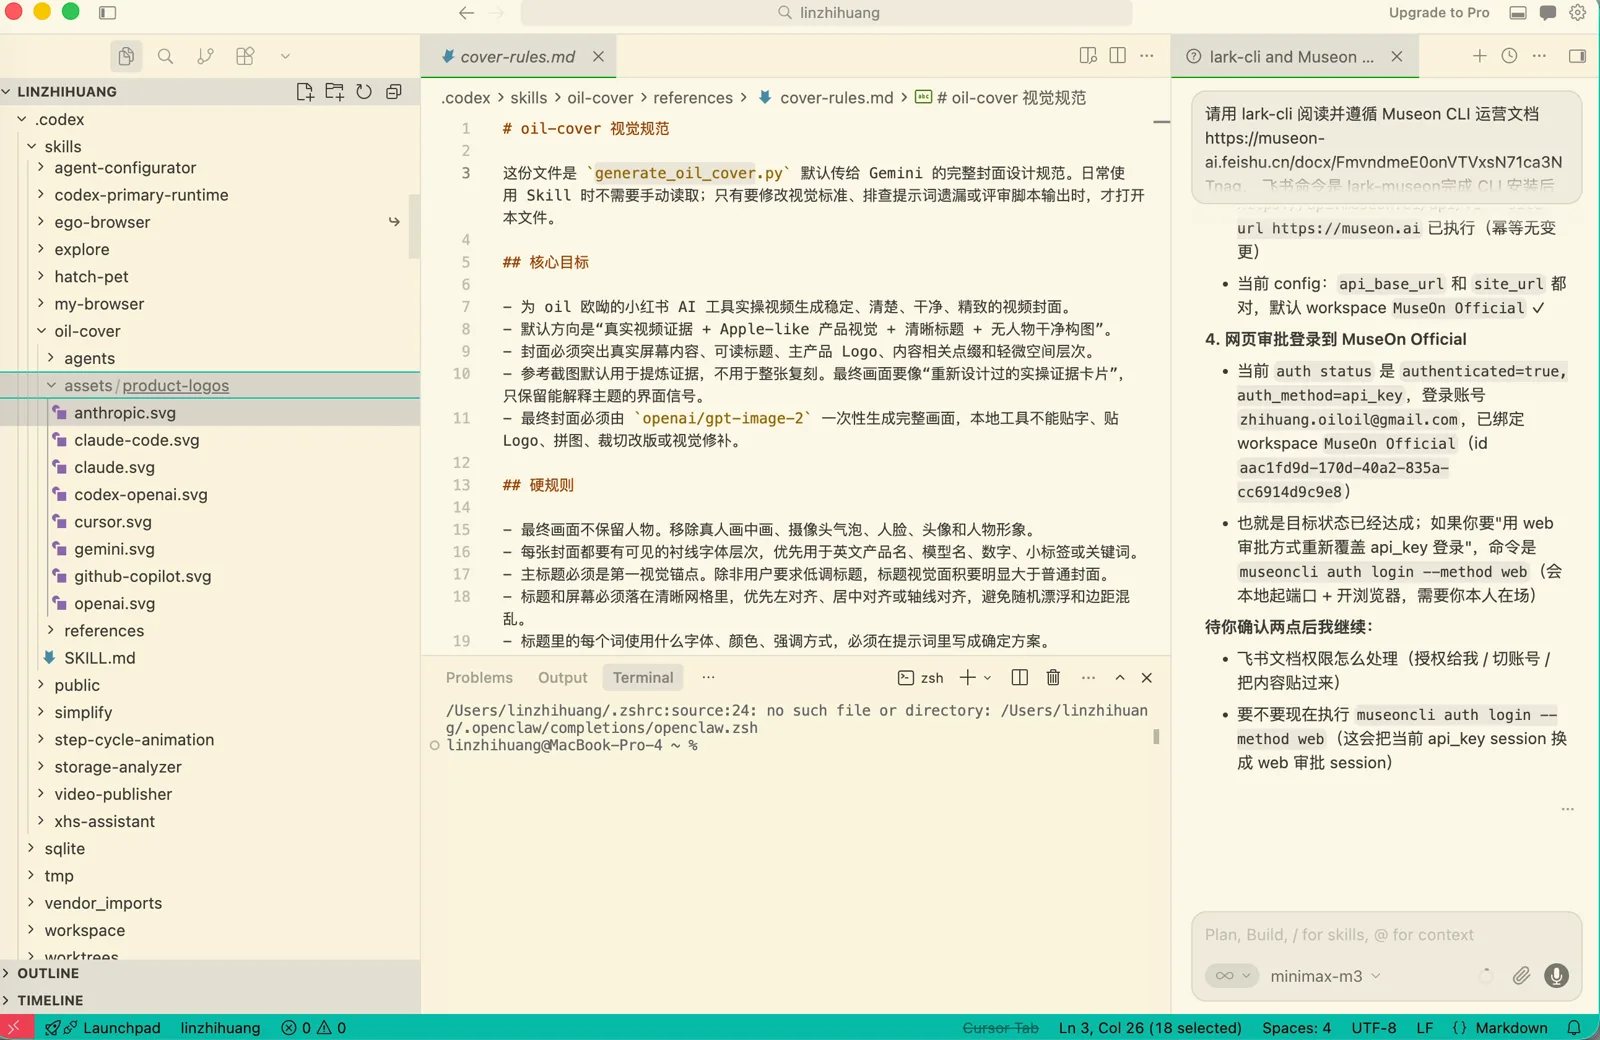
Task: Toggle the bottom panel layout icon
Action: coord(1518,13)
